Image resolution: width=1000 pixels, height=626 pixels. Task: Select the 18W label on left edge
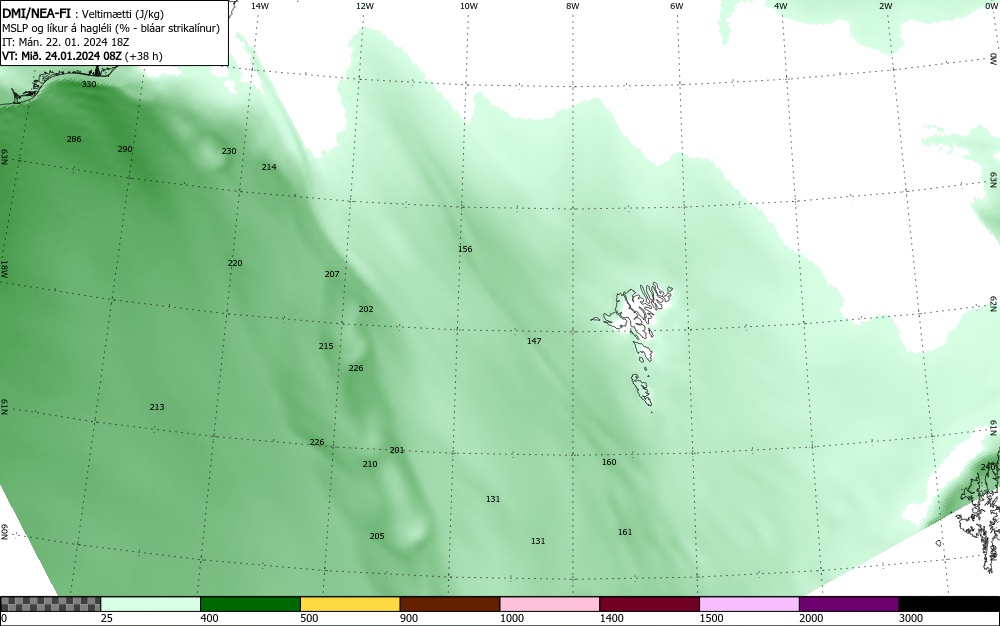coord(4,268)
